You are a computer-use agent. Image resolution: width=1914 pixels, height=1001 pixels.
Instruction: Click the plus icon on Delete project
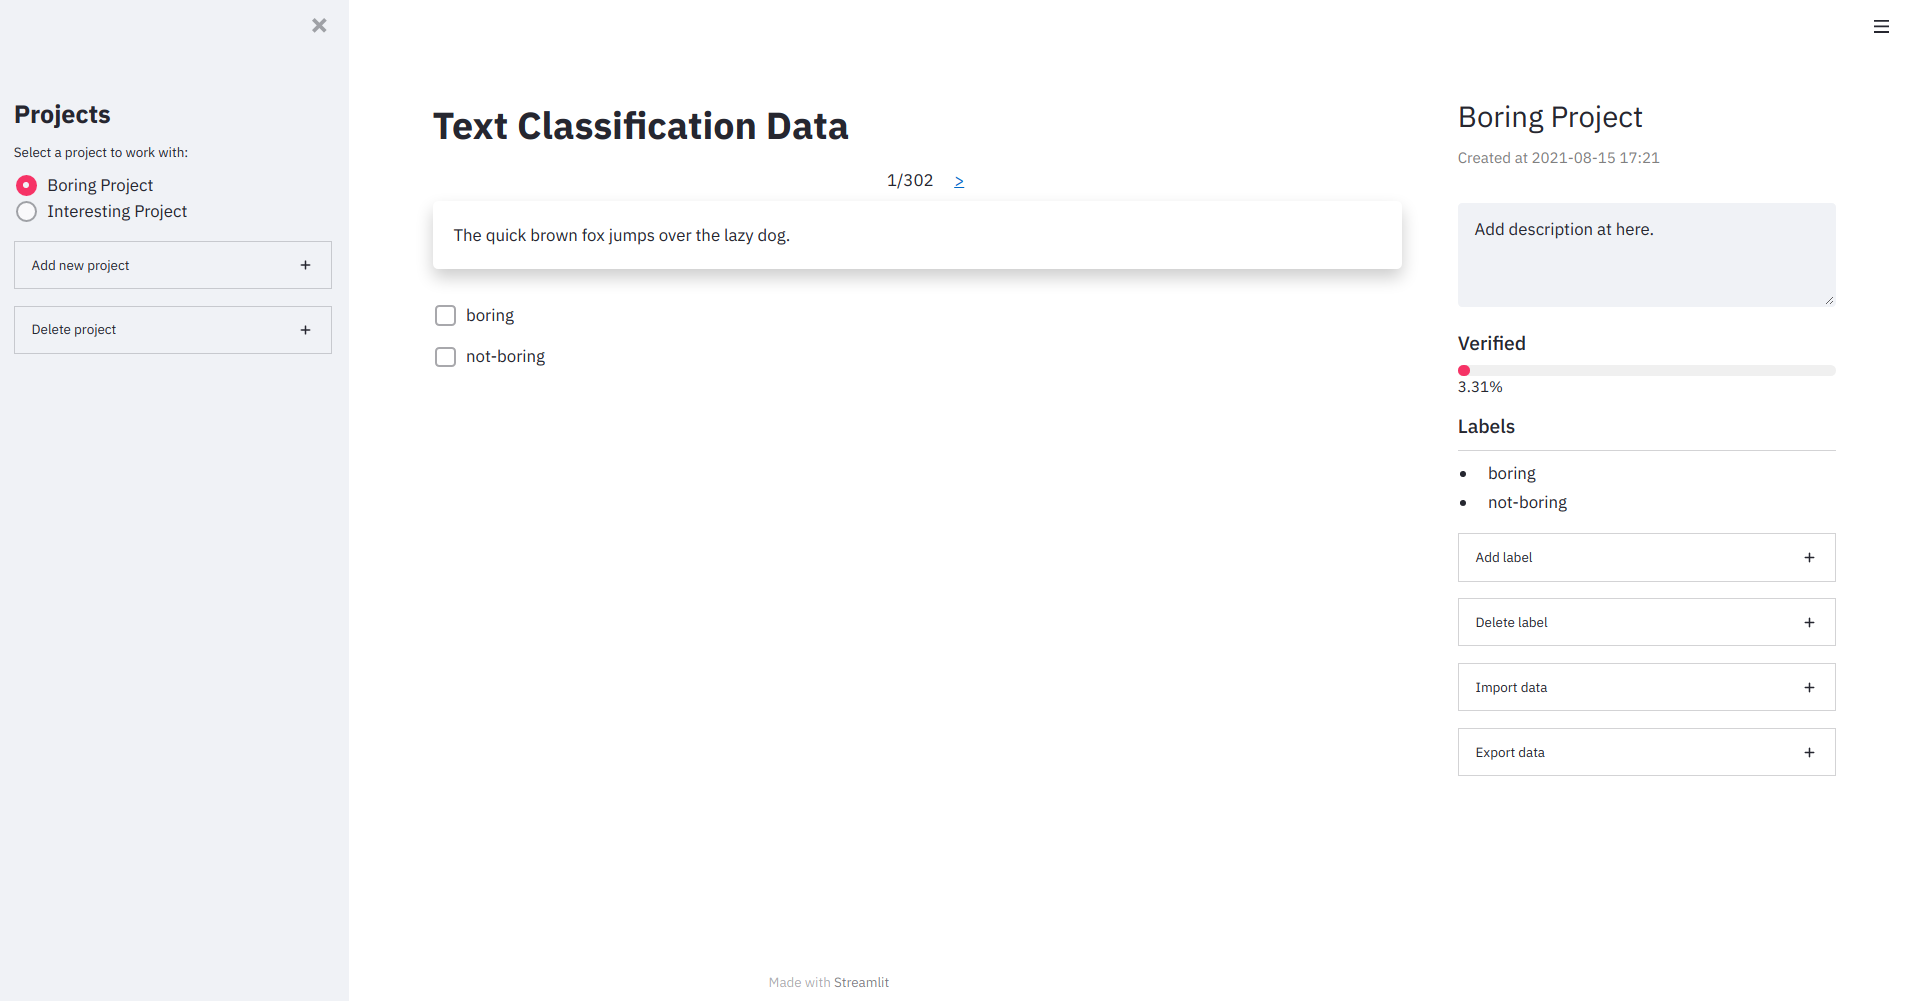pyautogui.click(x=305, y=330)
